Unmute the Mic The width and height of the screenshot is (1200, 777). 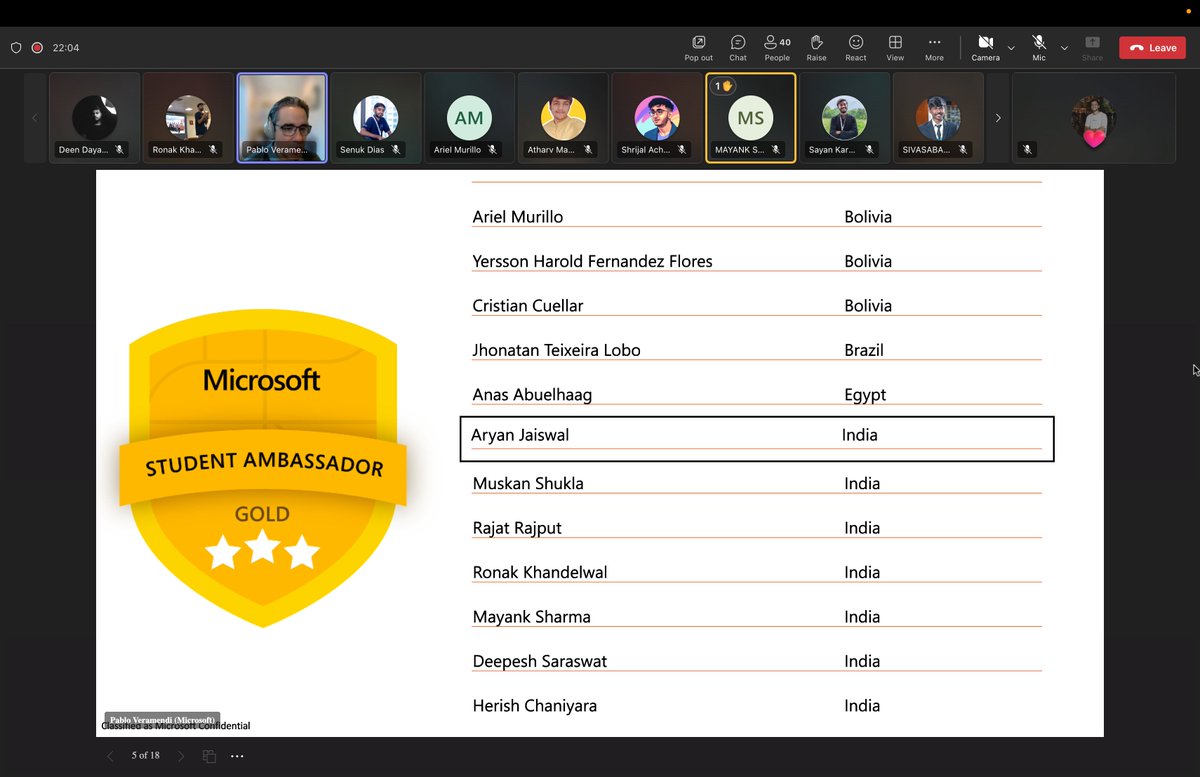1039,48
